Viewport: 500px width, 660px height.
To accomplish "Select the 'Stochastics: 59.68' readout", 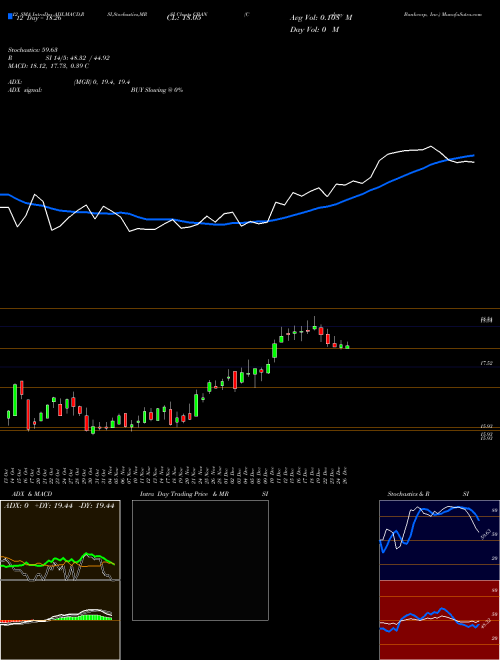I will coord(33,50).
